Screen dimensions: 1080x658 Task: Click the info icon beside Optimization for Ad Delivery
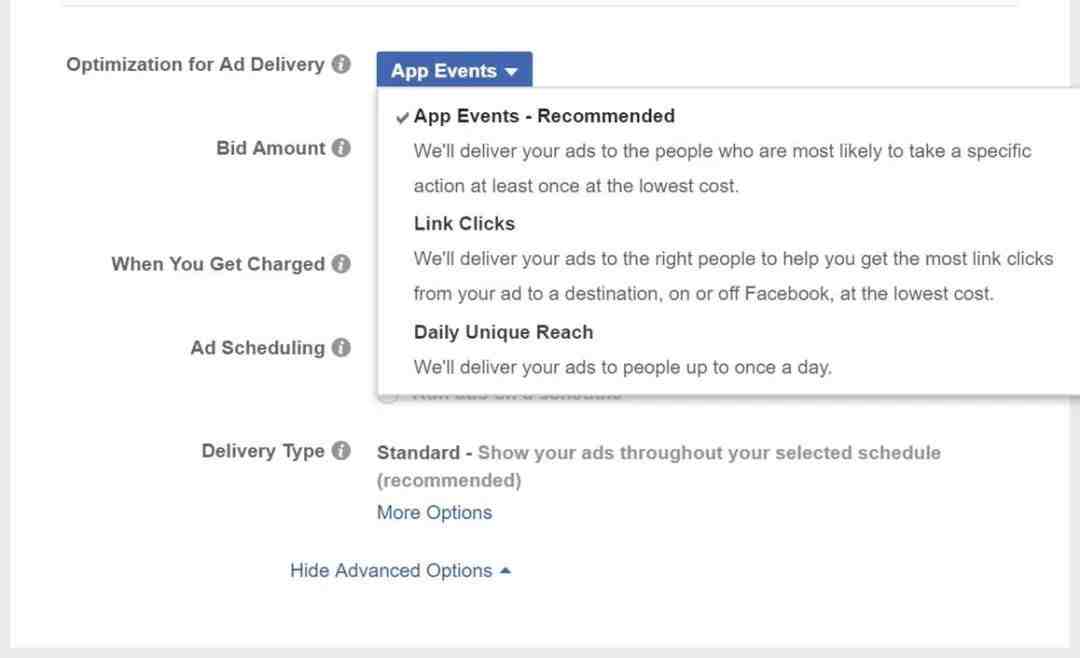click(x=341, y=65)
